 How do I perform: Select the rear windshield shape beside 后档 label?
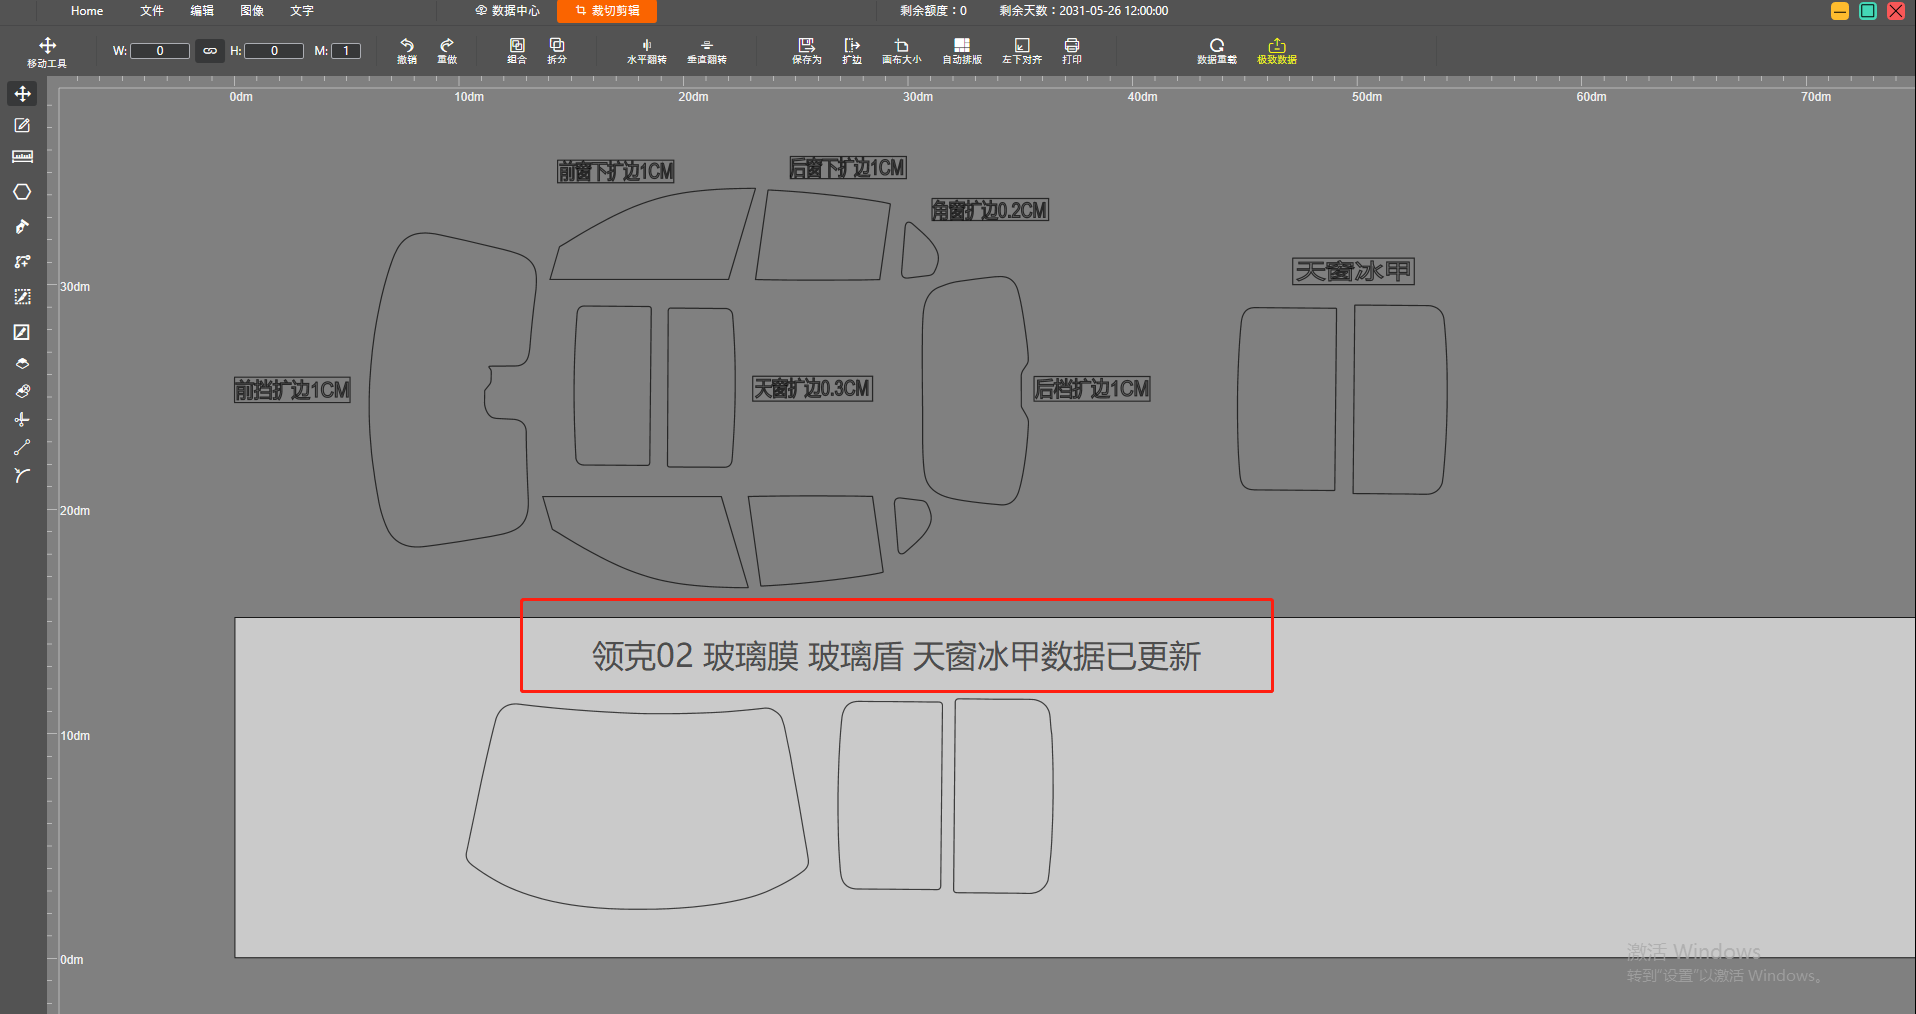click(975, 391)
